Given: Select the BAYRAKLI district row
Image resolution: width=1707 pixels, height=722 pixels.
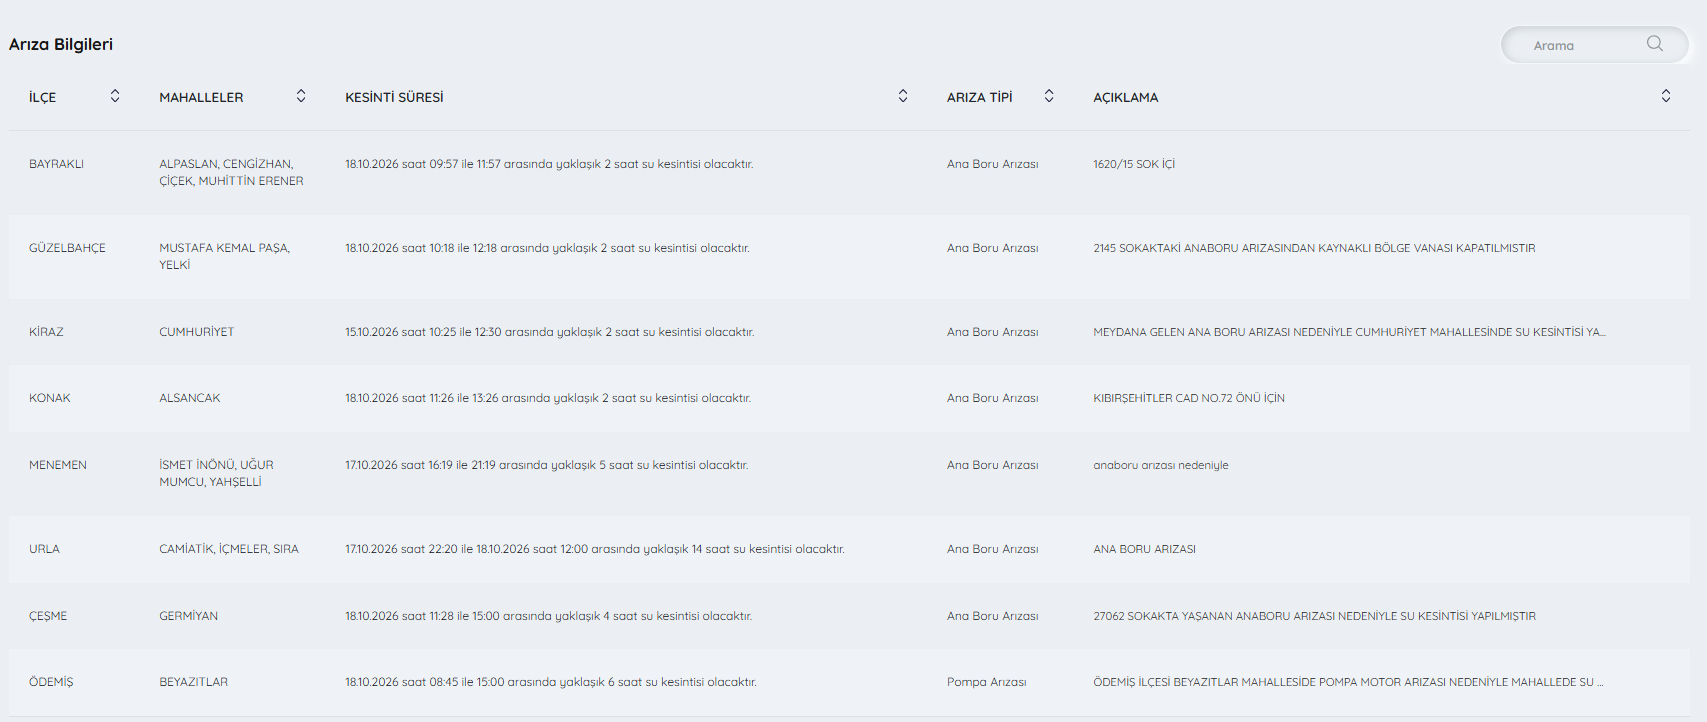Looking at the screenshot, I should click(x=849, y=172).
